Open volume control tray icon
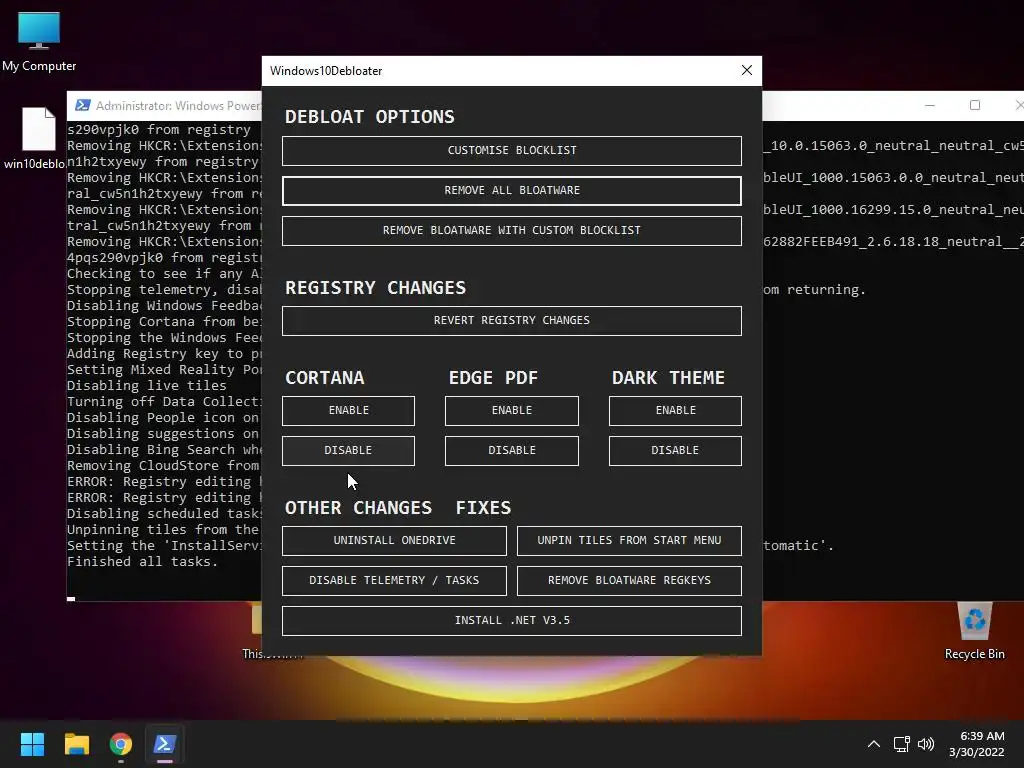 point(926,744)
